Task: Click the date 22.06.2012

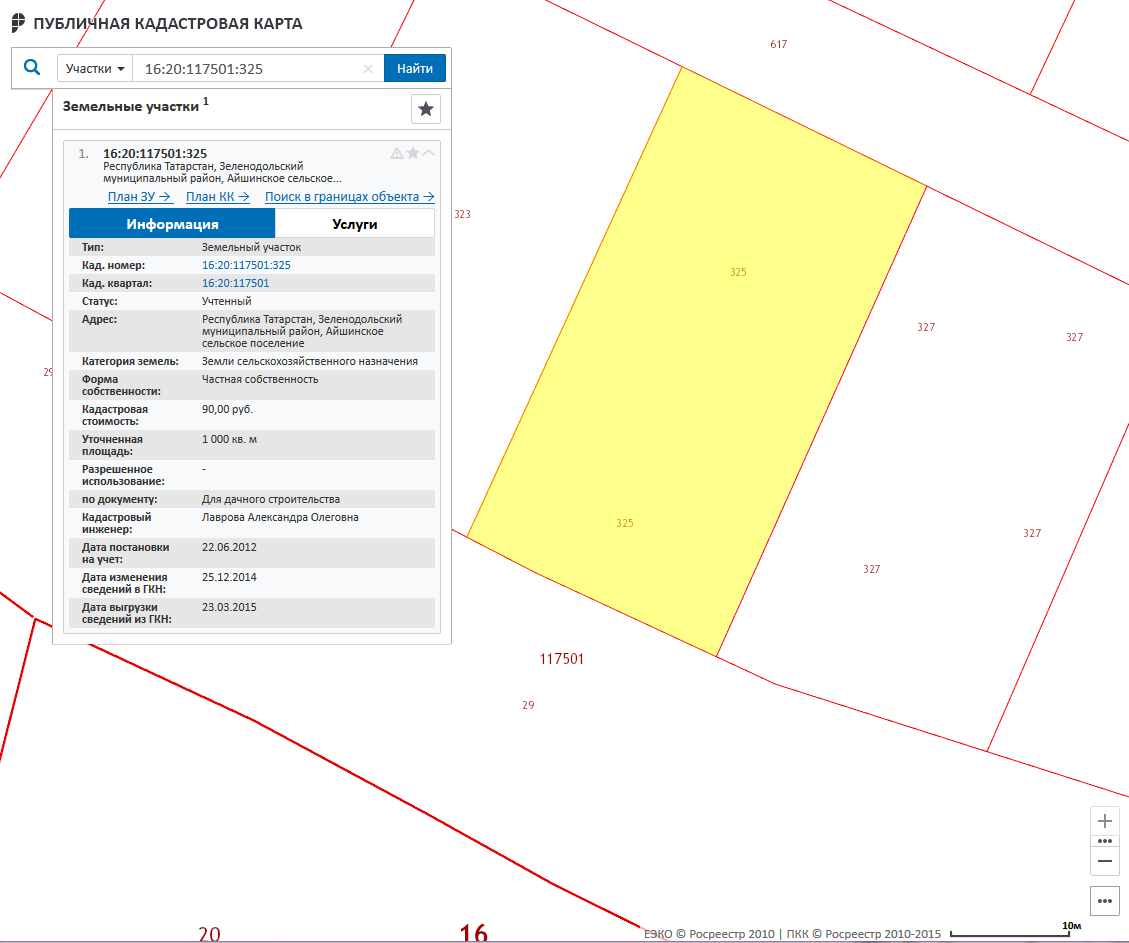Action: click(x=229, y=547)
